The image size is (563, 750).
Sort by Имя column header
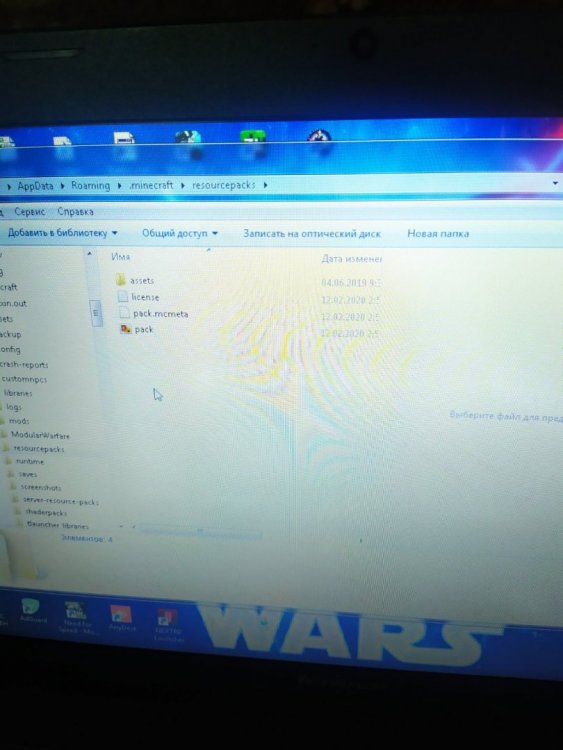coord(121,257)
